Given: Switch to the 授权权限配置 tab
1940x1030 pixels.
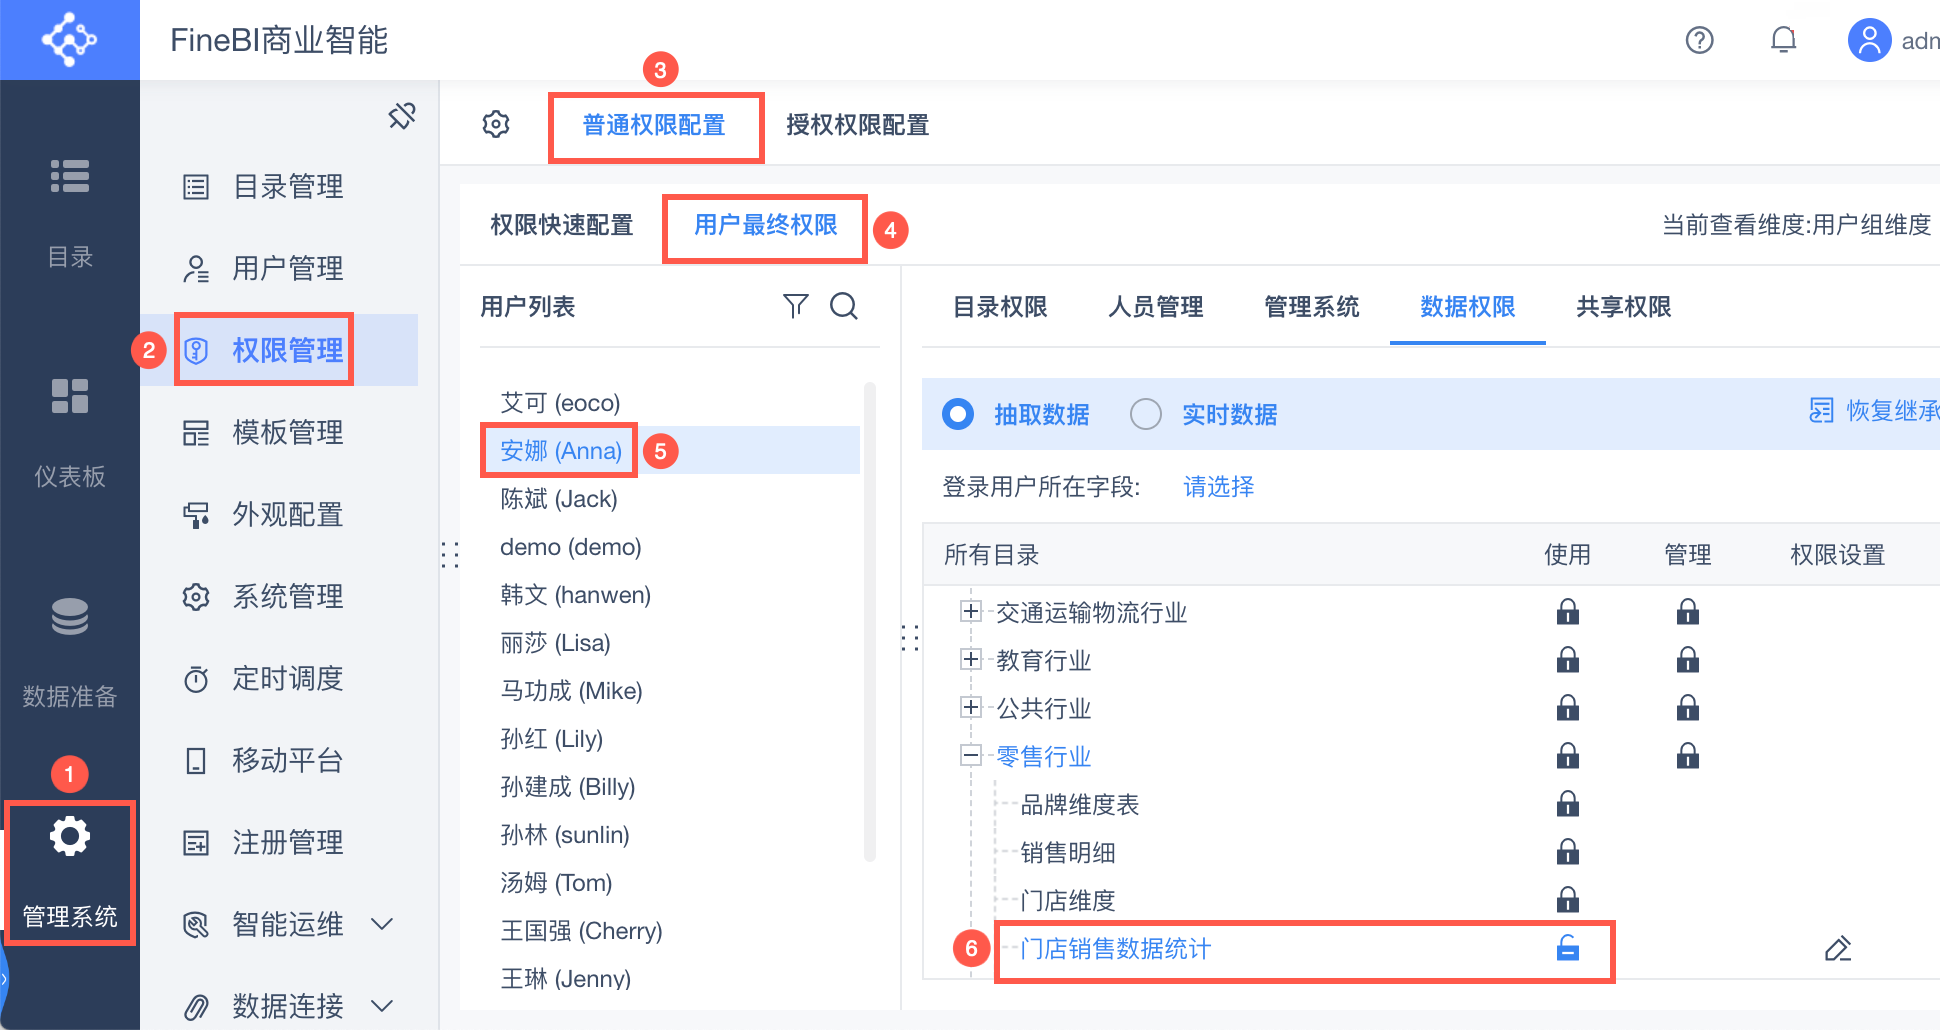Looking at the screenshot, I should pyautogui.click(x=857, y=125).
